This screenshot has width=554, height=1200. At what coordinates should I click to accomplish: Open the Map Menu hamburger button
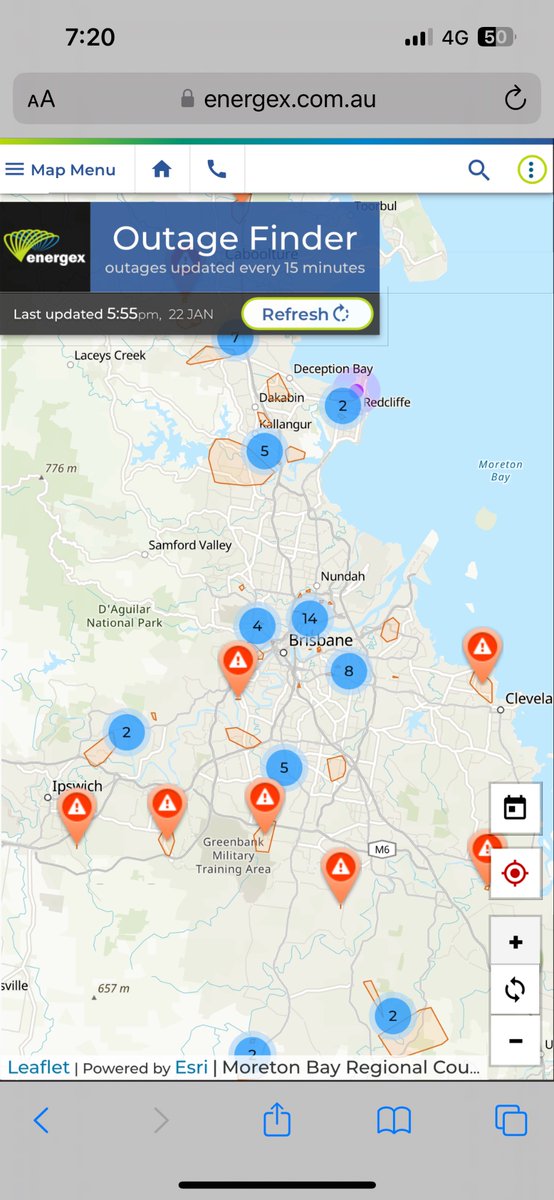coord(60,170)
